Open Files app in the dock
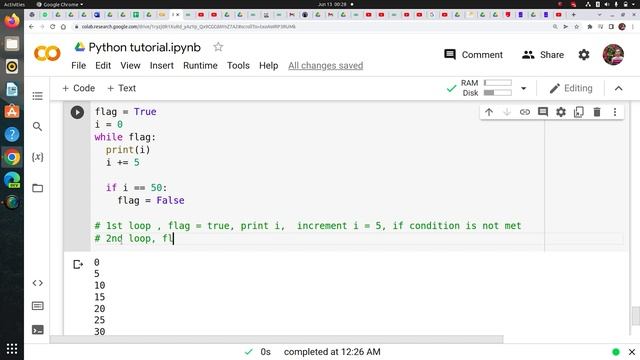Viewport: 640px width, 360px height. pyautogui.click(x=12, y=44)
